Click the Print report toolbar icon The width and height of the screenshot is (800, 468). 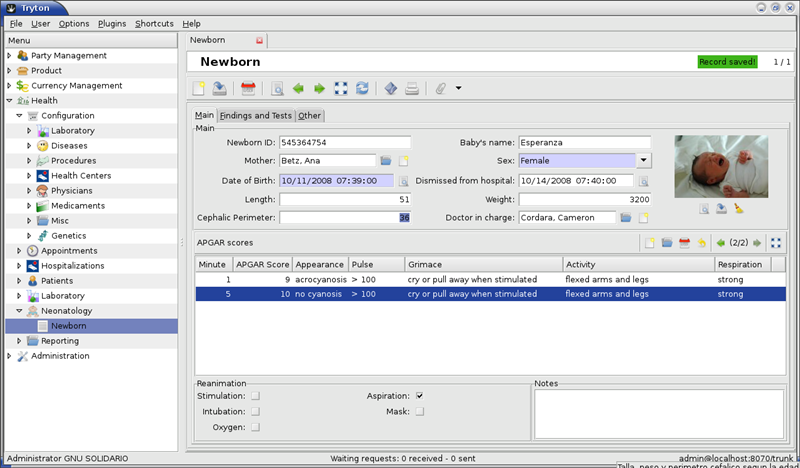click(x=411, y=88)
